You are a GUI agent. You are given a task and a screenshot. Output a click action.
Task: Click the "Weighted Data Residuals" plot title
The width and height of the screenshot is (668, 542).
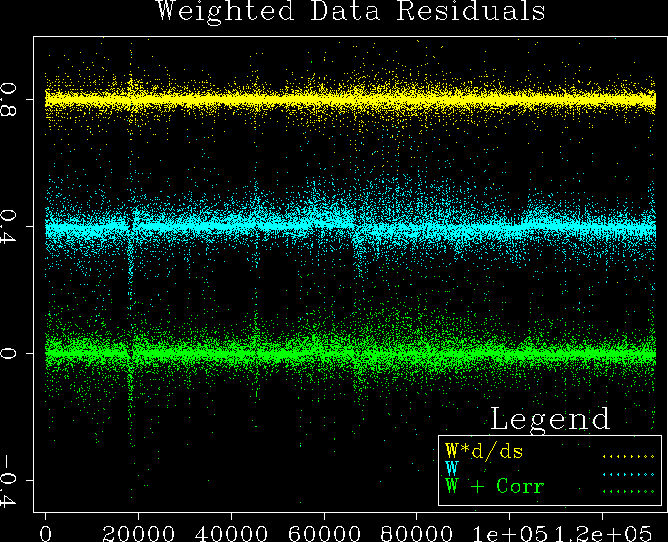coord(350,12)
